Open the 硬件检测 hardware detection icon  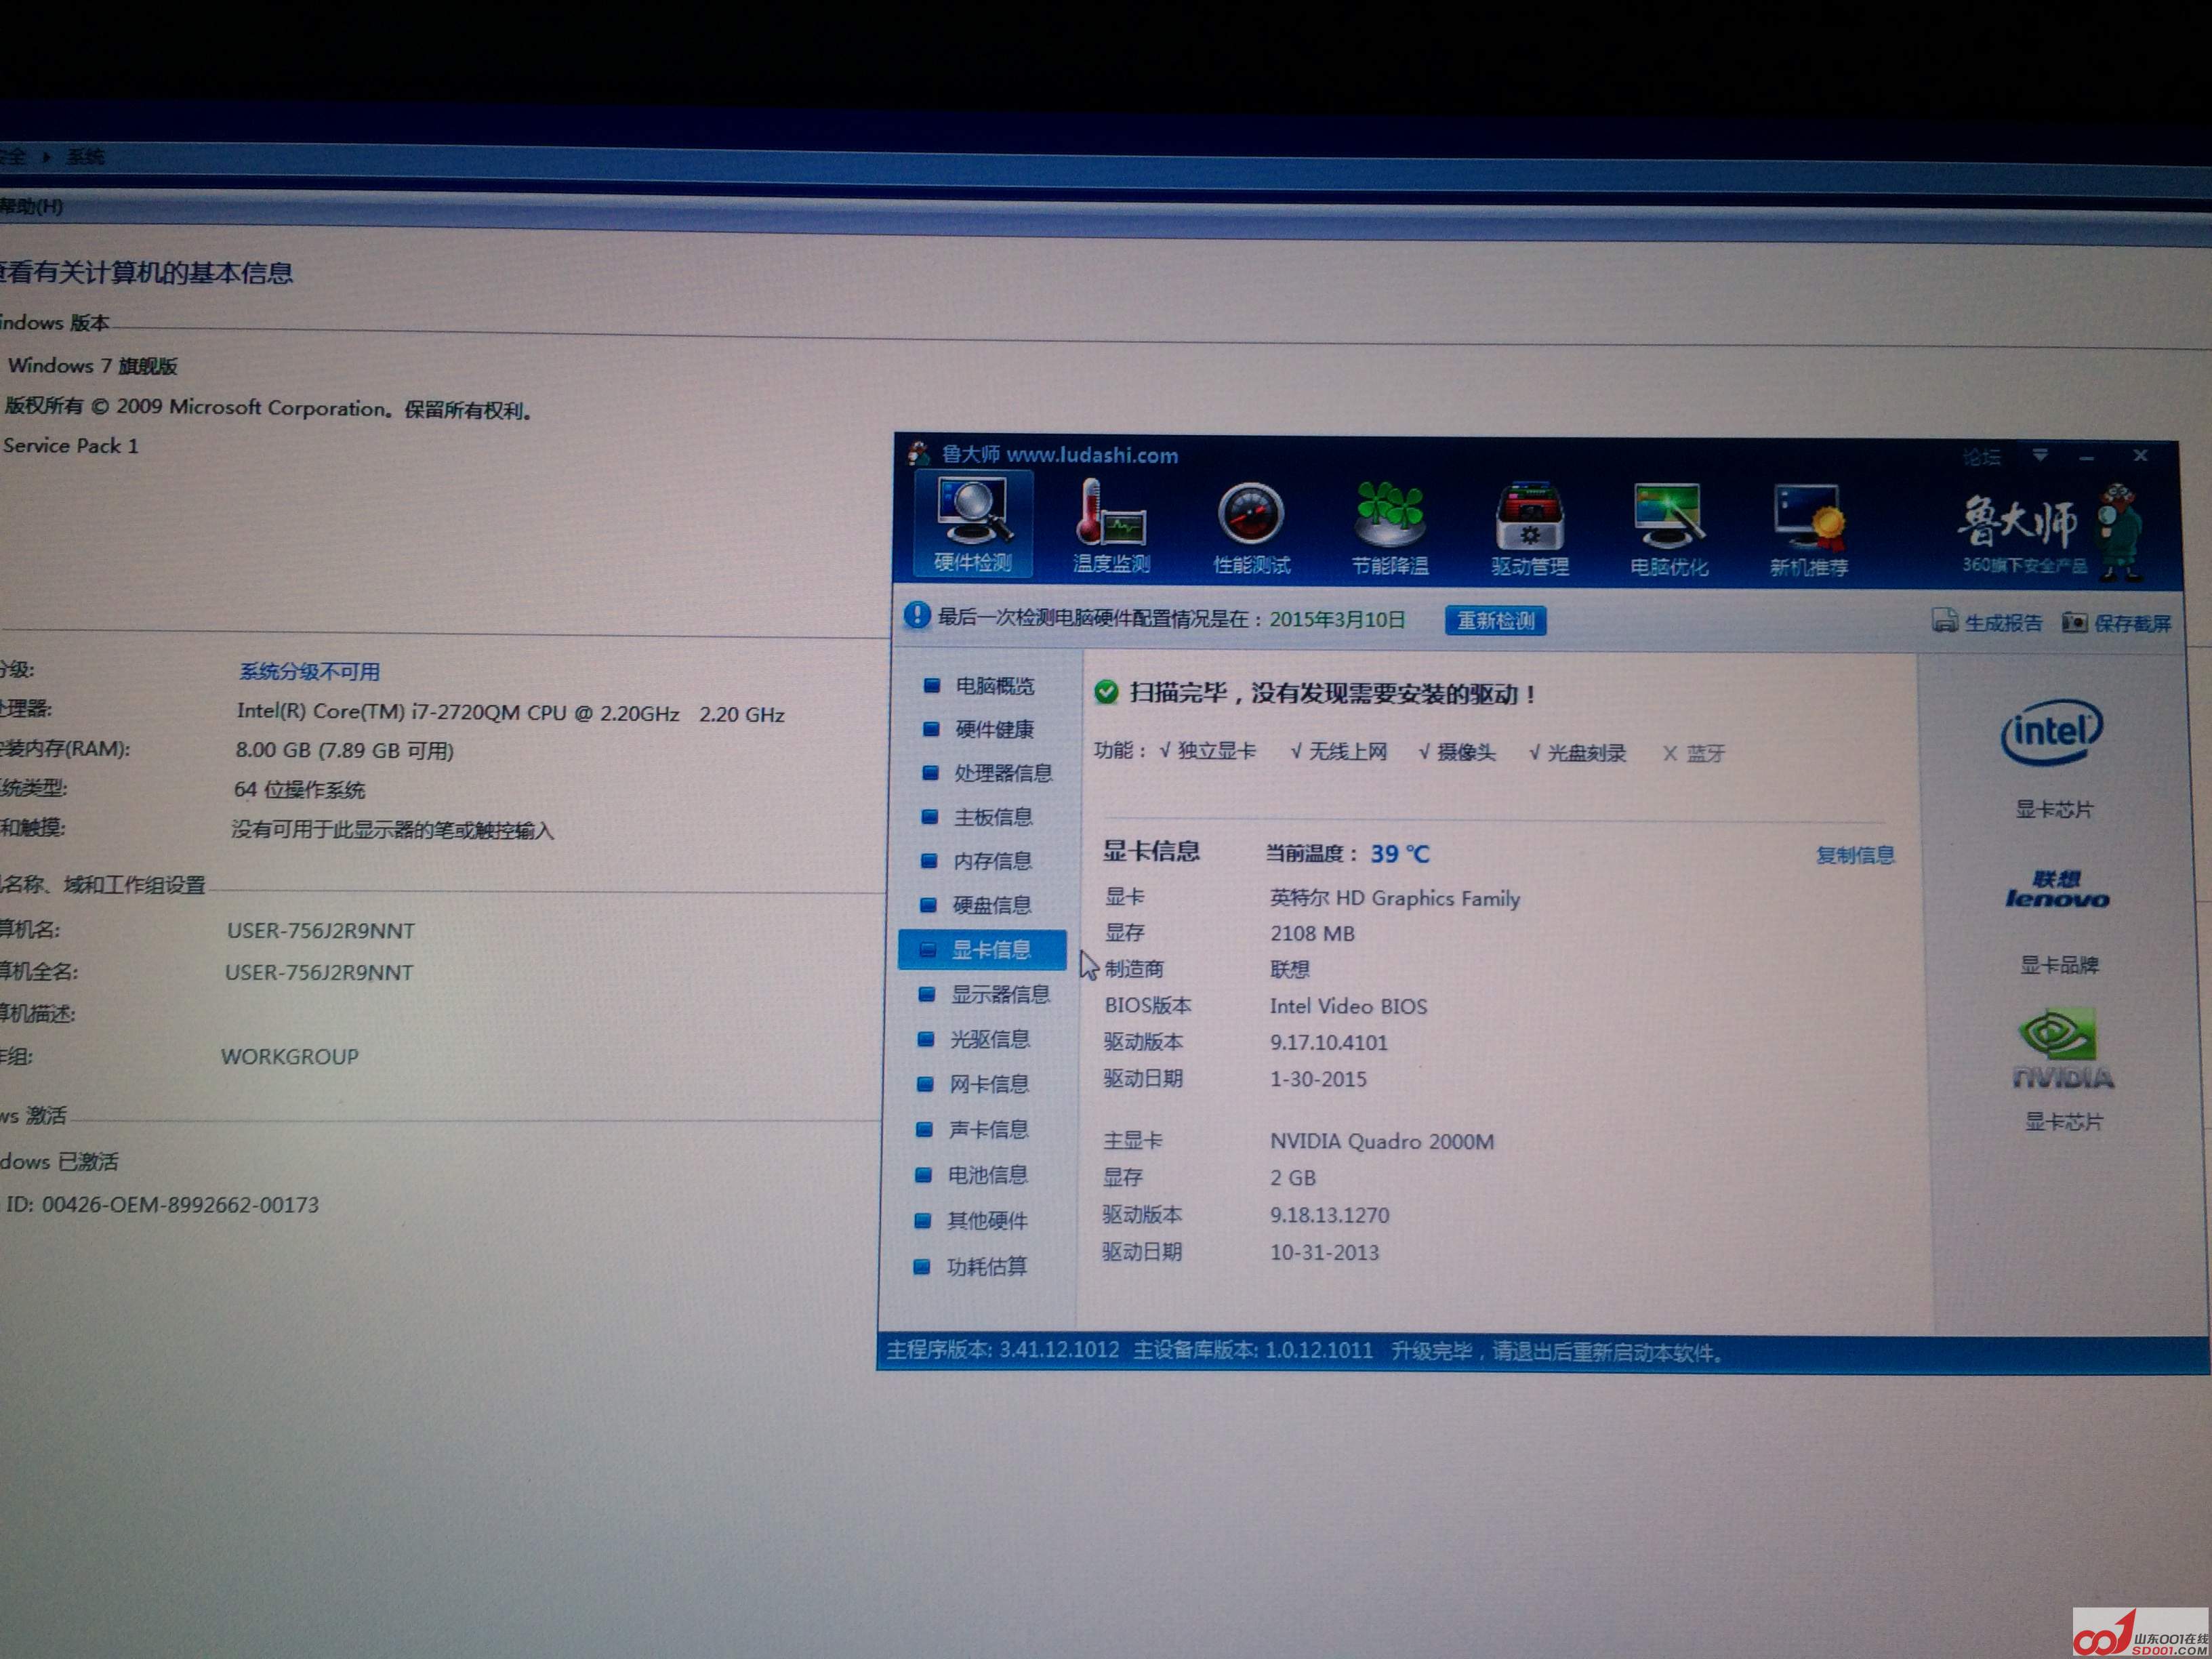(973, 525)
